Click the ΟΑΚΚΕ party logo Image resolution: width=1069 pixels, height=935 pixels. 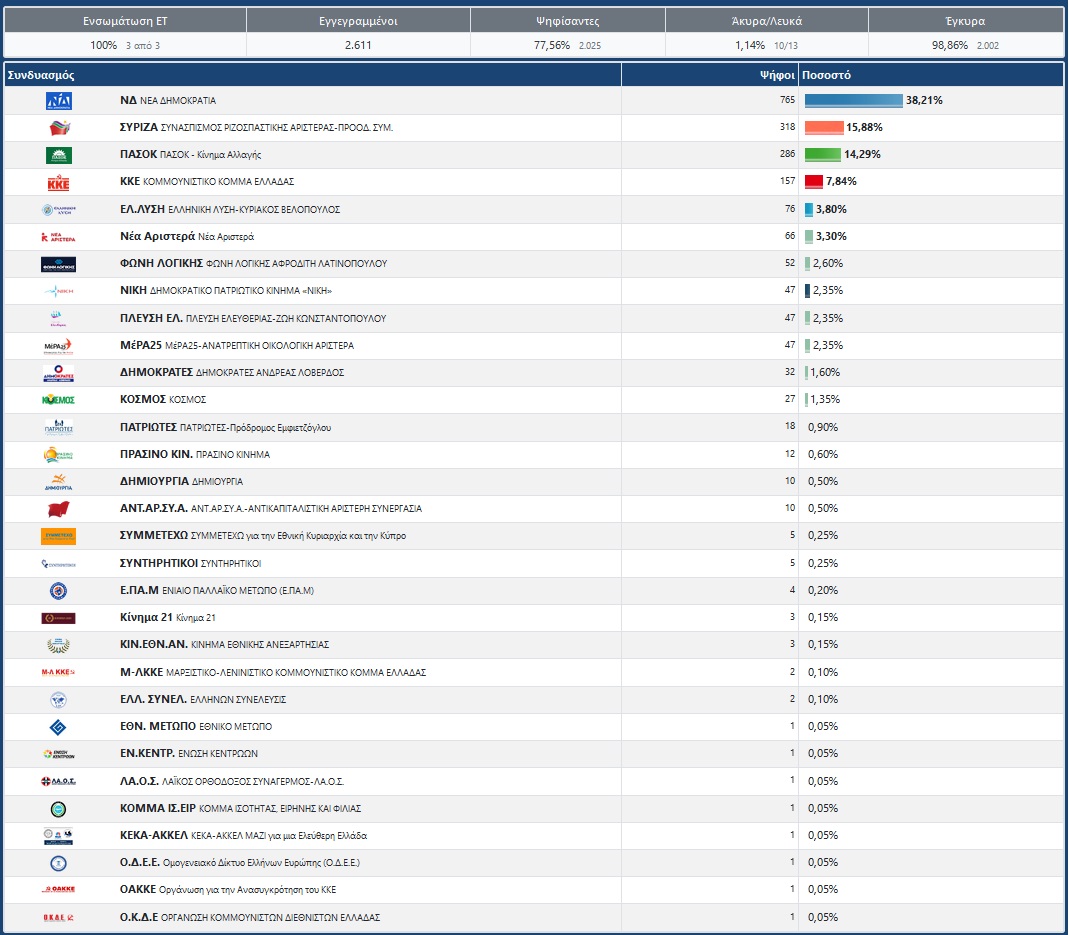coord(59,889)
